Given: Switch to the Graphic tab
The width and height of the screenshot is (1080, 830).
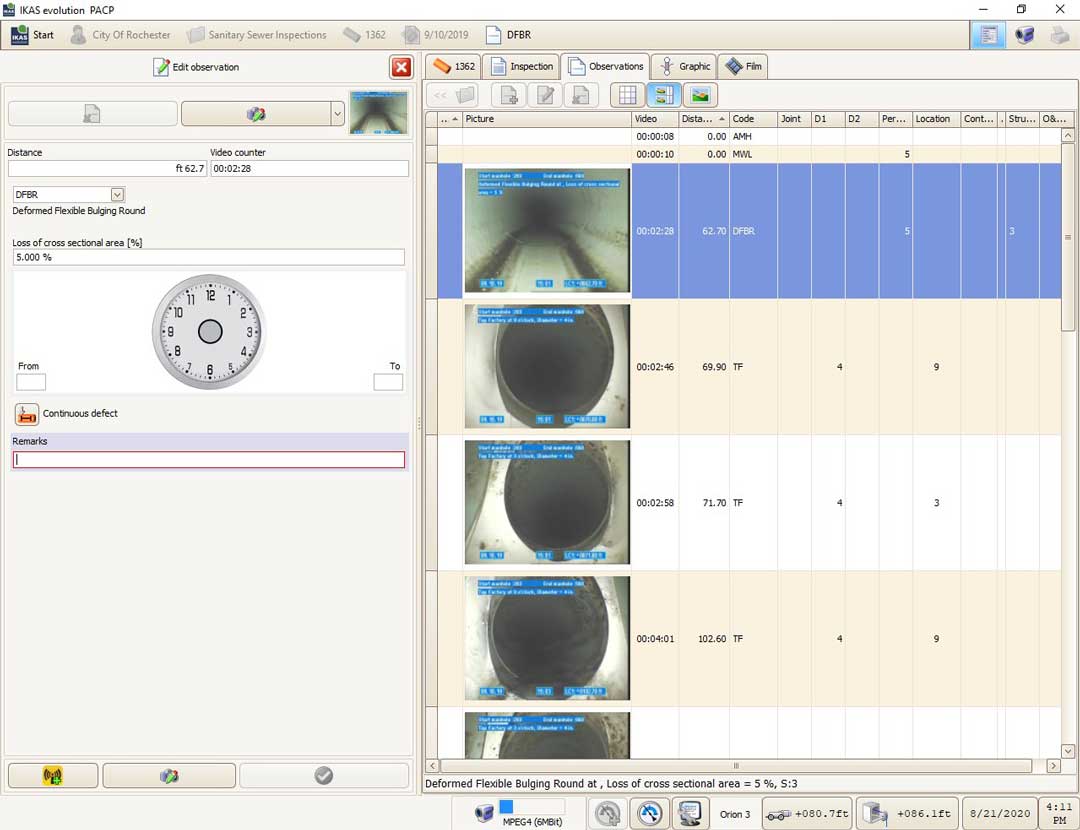Looking at the screenshot, I should (685, 67).
